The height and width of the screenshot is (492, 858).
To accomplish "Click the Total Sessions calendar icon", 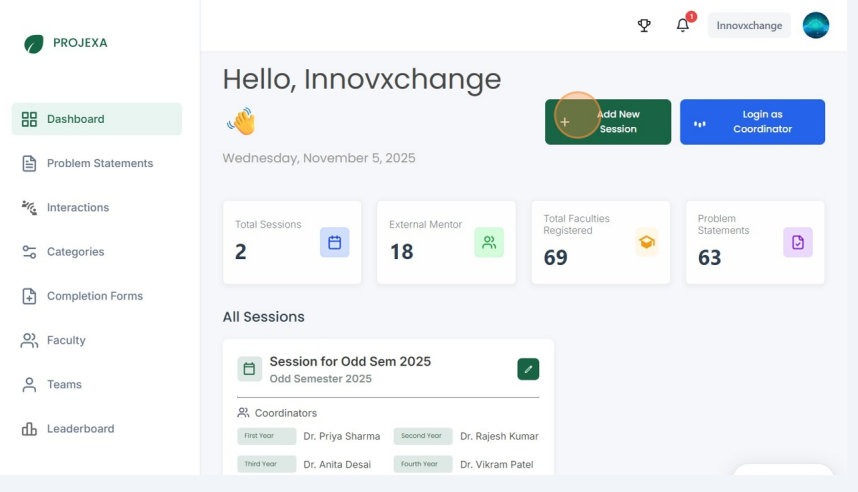I will tap(334, 242).
